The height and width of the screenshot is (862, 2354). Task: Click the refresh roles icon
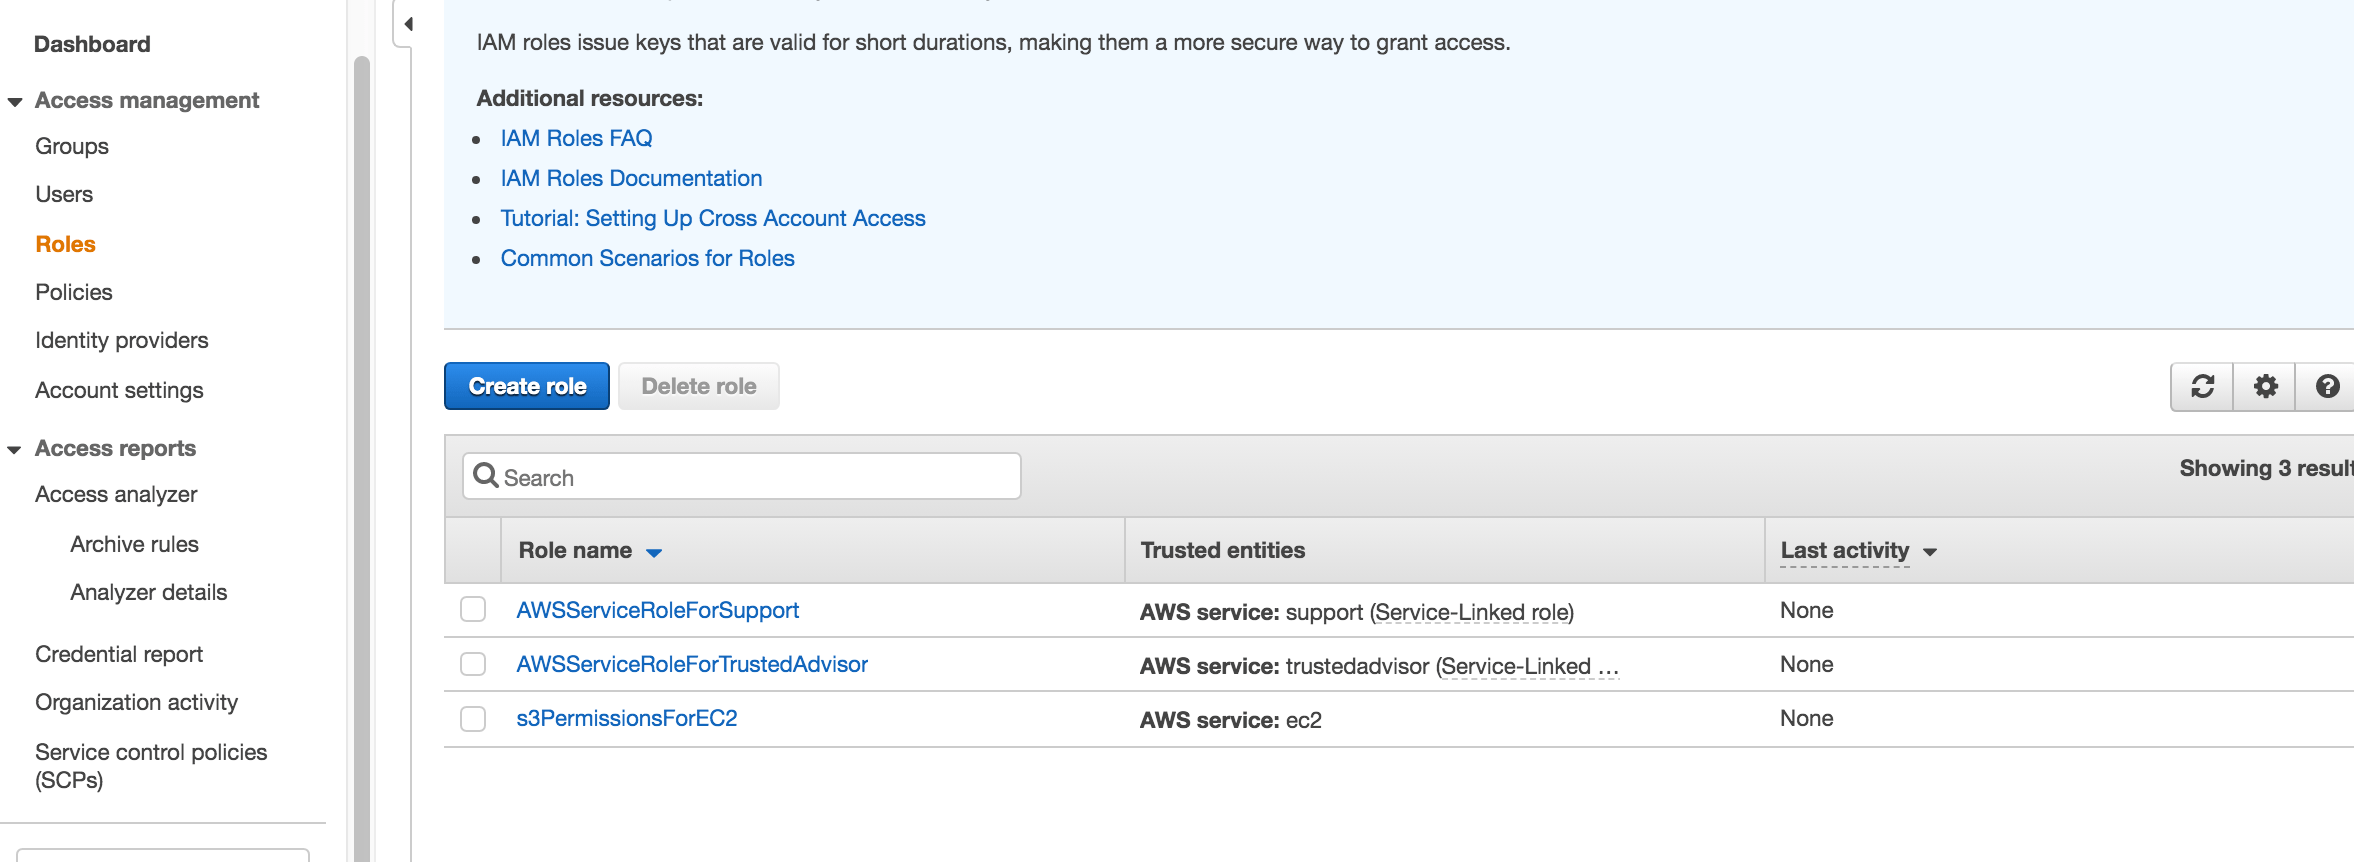click(2202, 386)
